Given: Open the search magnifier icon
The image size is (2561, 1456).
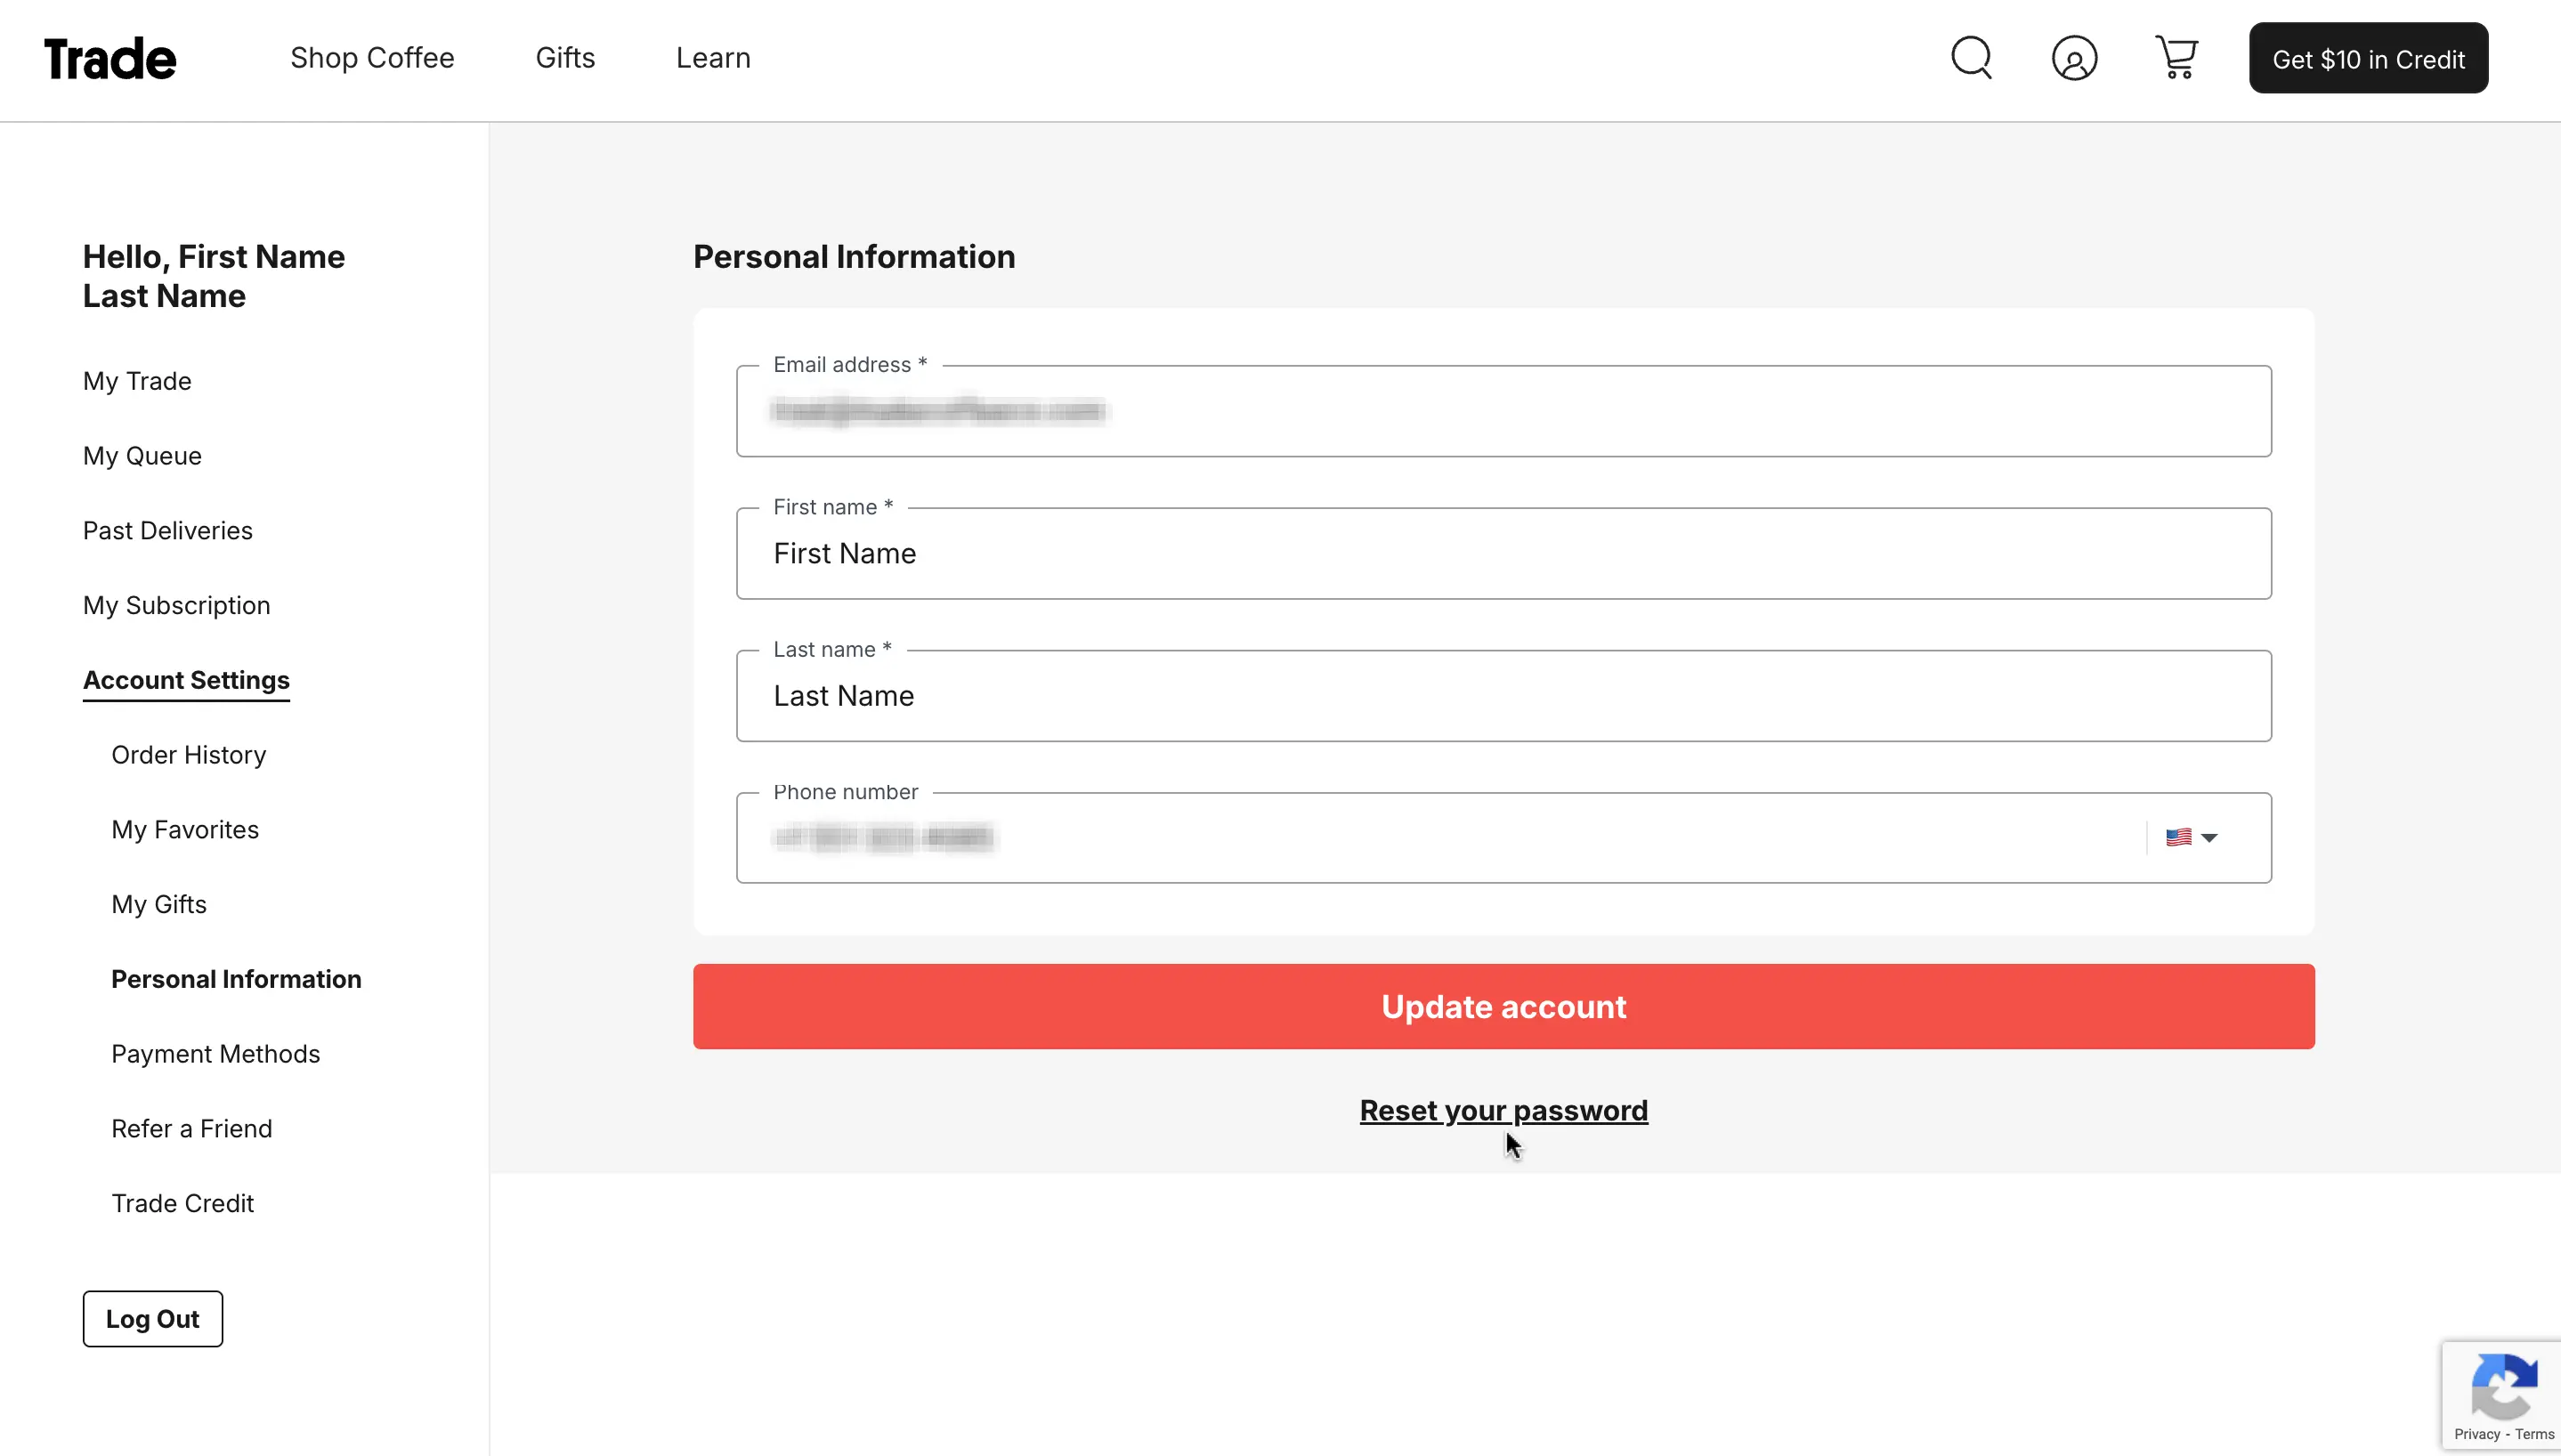Looking at the screenshot, I should click(x=1971, y=58).
